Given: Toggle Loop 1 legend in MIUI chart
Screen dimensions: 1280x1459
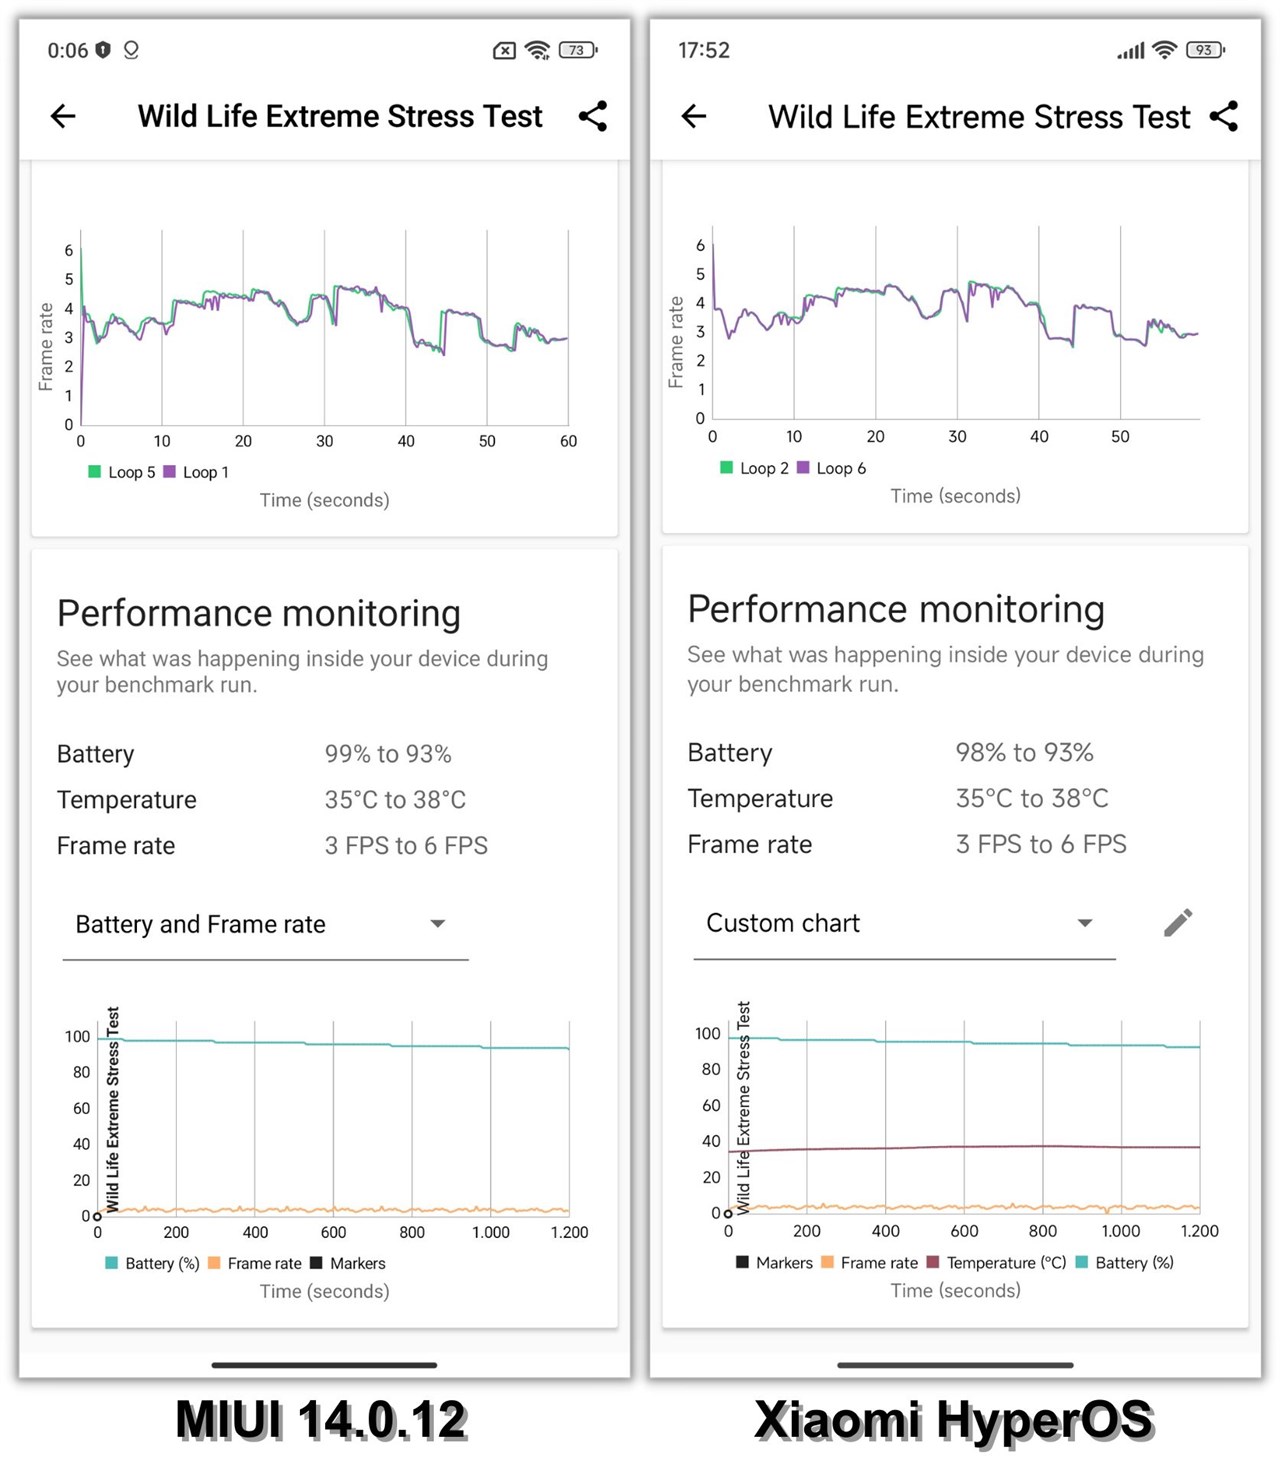Looking at the screenshot, I should click(196, 472).
